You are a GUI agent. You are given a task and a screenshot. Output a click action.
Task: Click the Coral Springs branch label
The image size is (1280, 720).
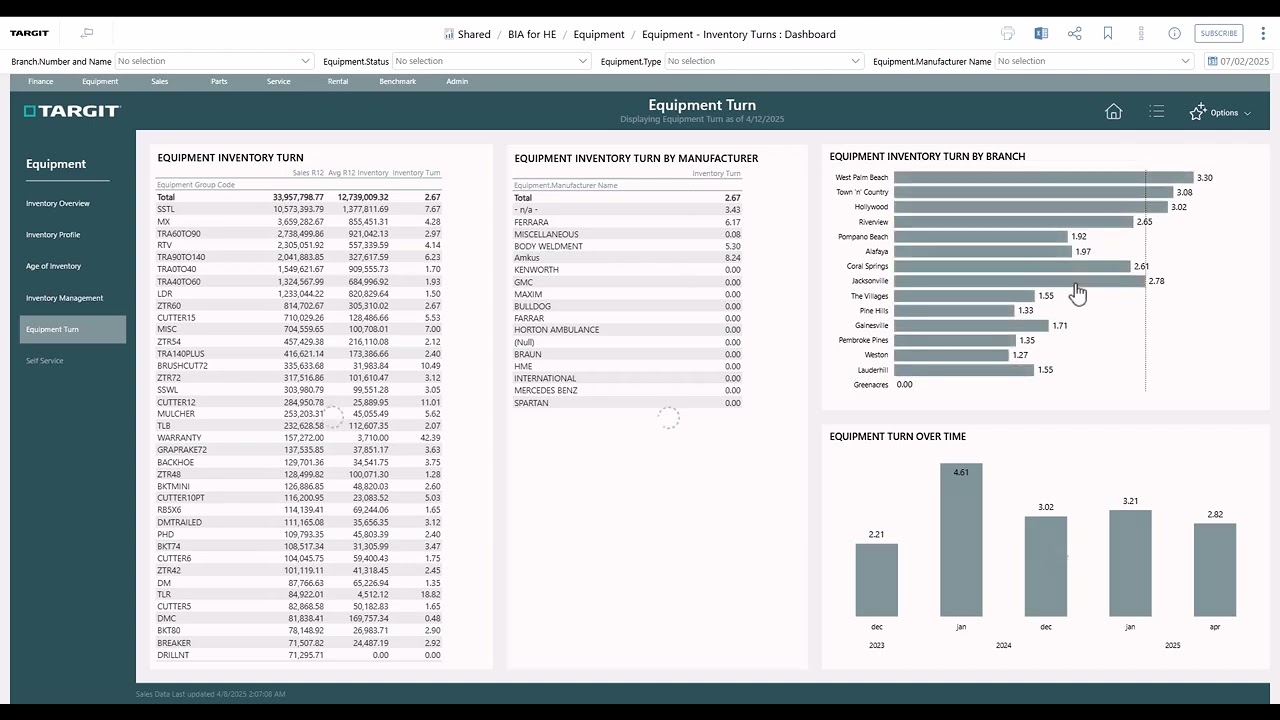(x=867, y=266)
